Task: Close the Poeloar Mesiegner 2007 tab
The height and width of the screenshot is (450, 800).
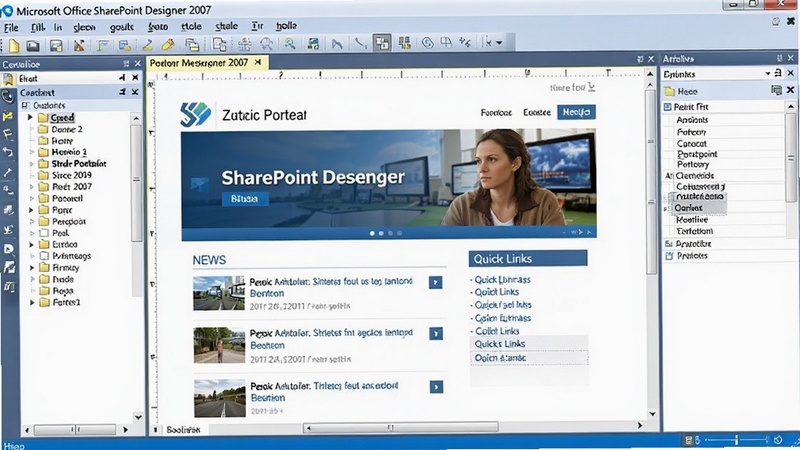Action: click(258, 62)
